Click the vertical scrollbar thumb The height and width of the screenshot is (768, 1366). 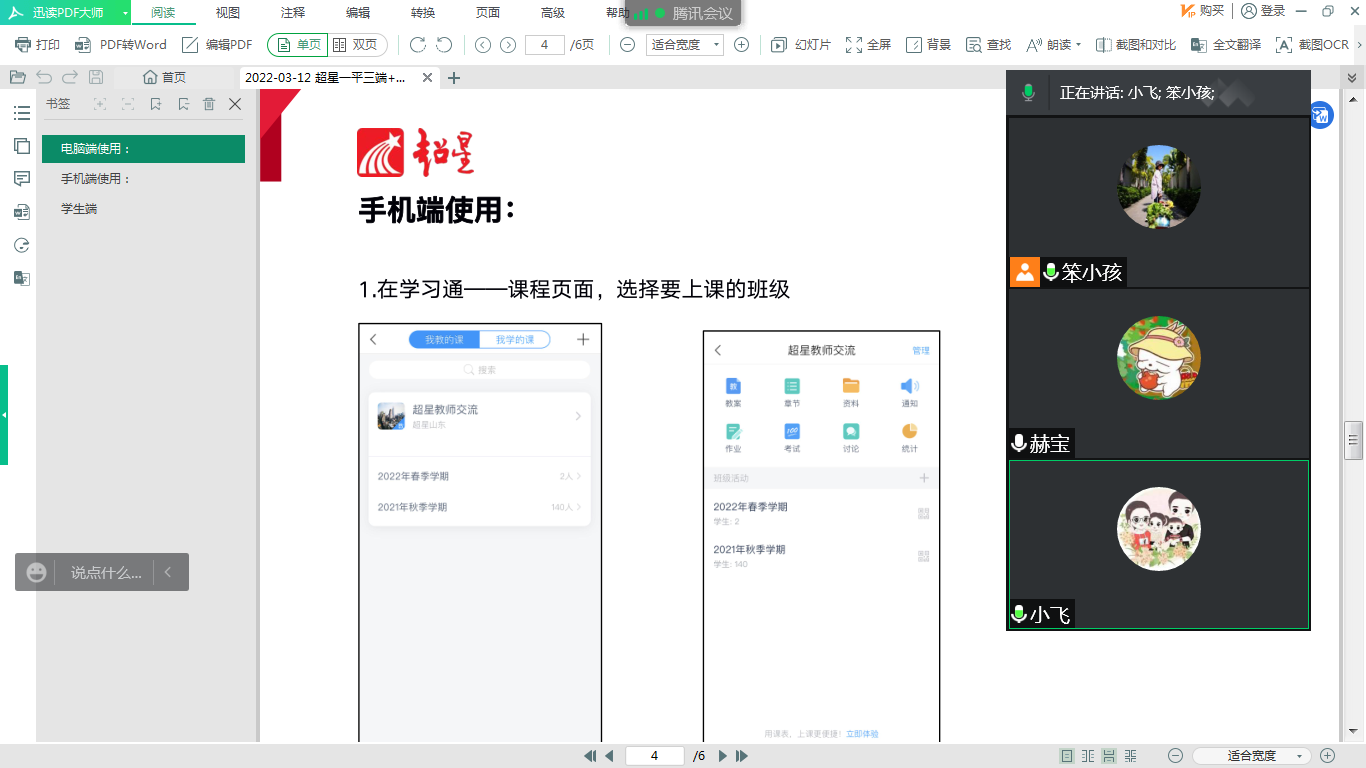(1355, 439)
